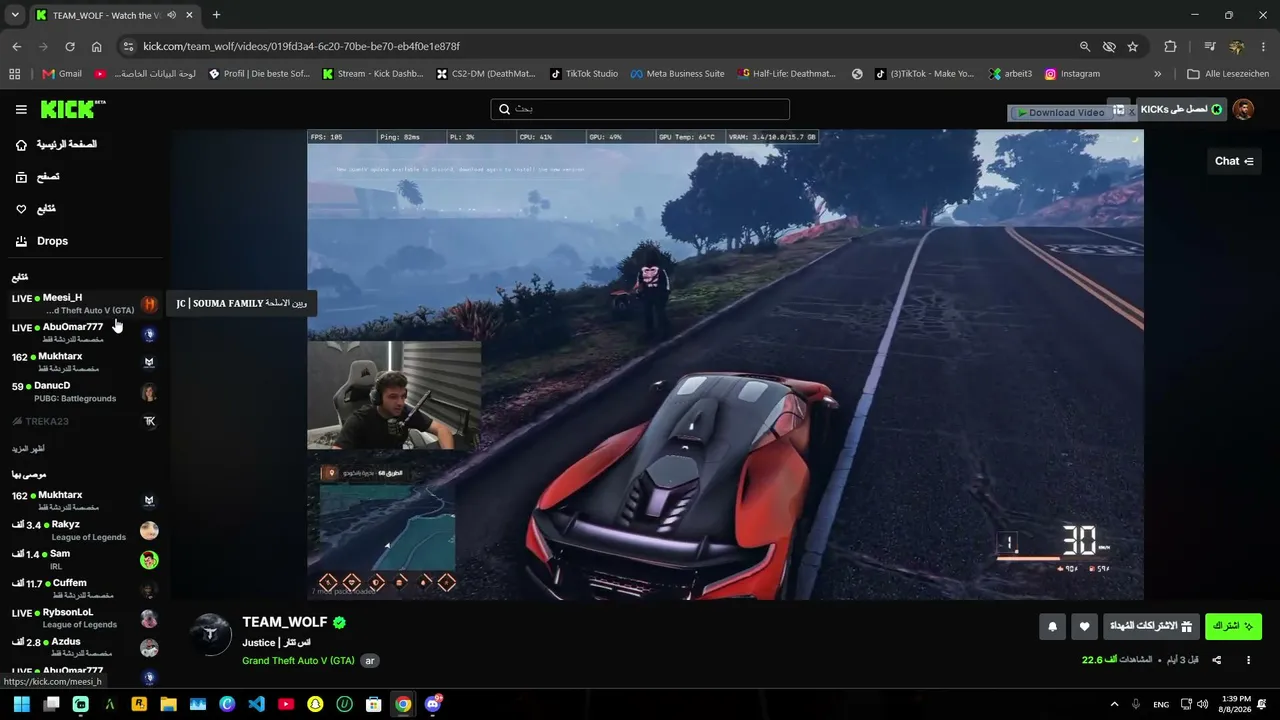Click the crossed-out eye icon in address bar
The height and width of the screenshot is (720, 1280).
tap(1109, 46)
